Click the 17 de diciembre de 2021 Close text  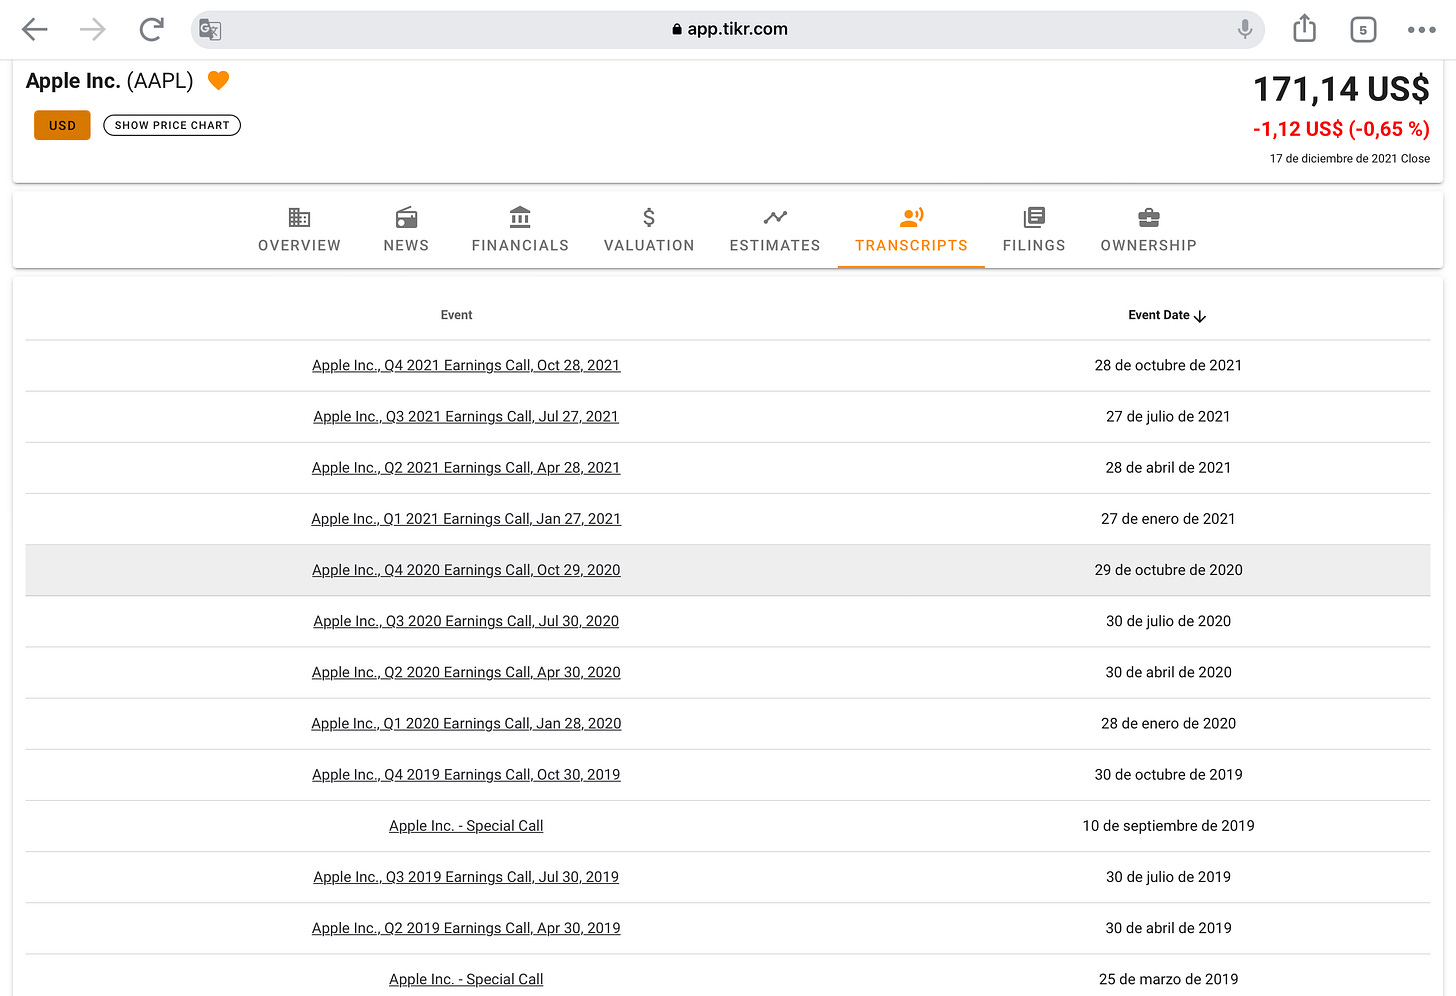coord(1349,159)
